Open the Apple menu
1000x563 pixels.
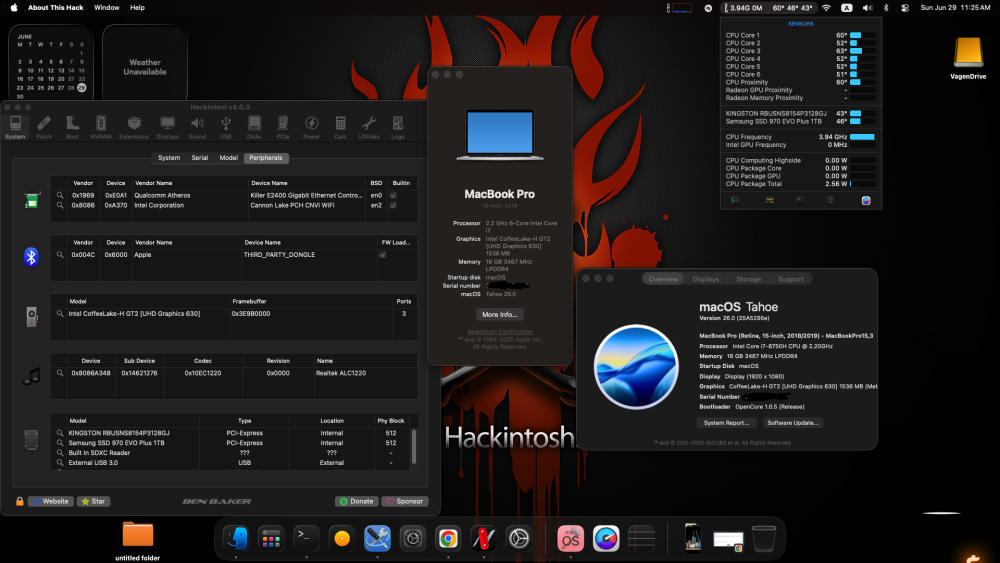coord(13,8)
